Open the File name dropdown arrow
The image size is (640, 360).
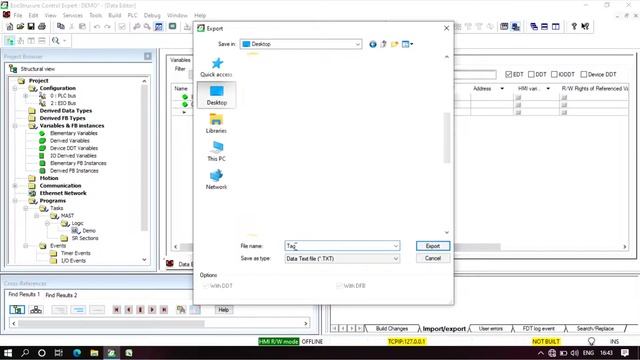[396, 246]
